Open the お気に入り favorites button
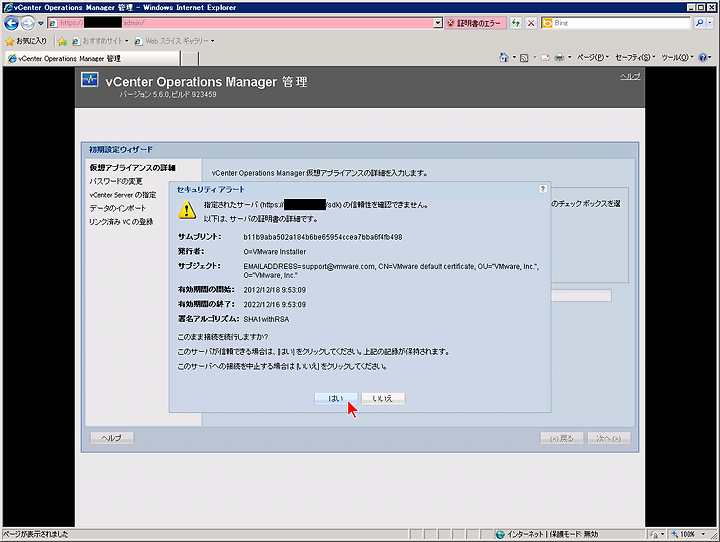 tap(26, 41)
